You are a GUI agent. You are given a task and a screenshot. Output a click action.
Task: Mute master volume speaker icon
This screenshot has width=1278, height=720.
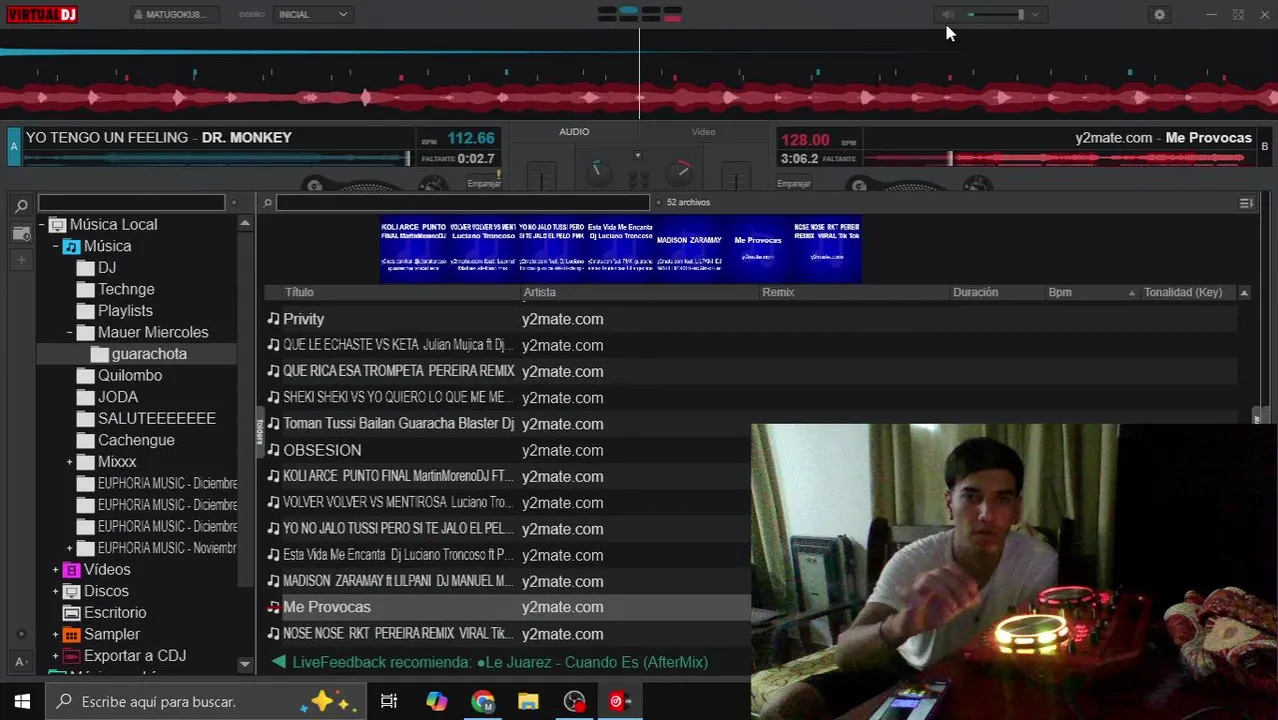947,14
